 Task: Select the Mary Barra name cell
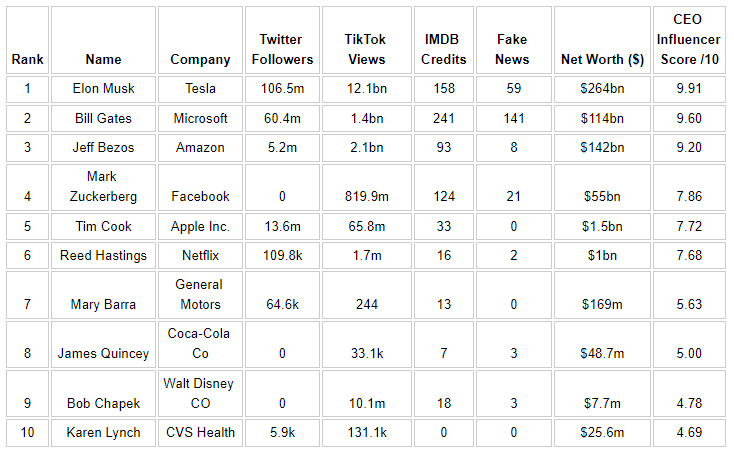(103, 304)
